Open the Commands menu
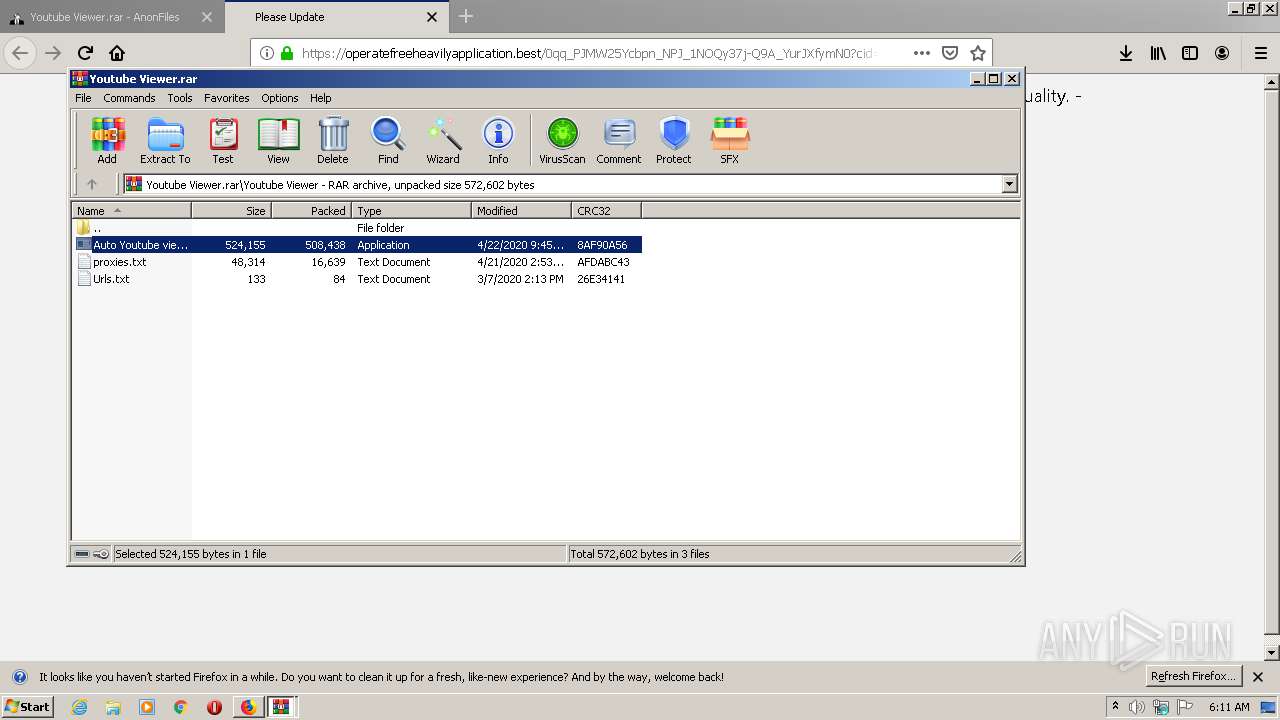 pyautogui.click(x=129, y=98)
